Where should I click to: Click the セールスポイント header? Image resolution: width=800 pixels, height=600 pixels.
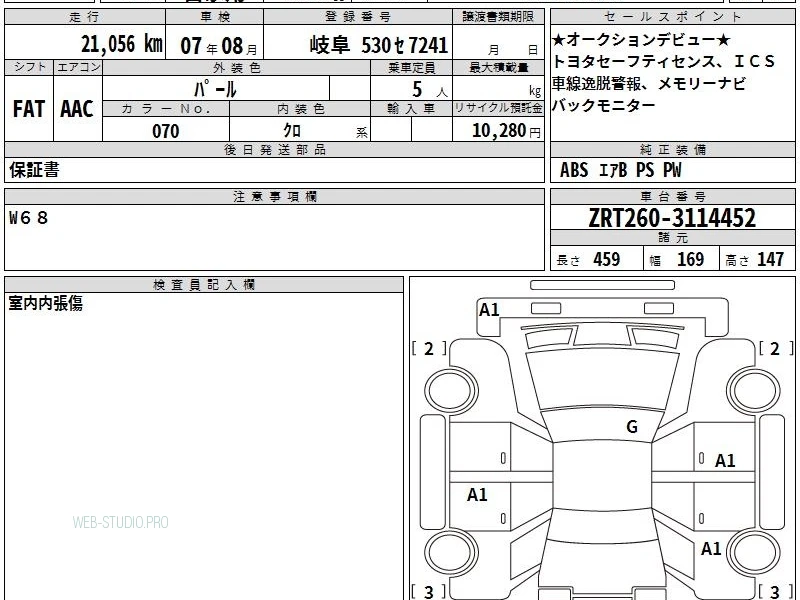[x=672, y=17]
